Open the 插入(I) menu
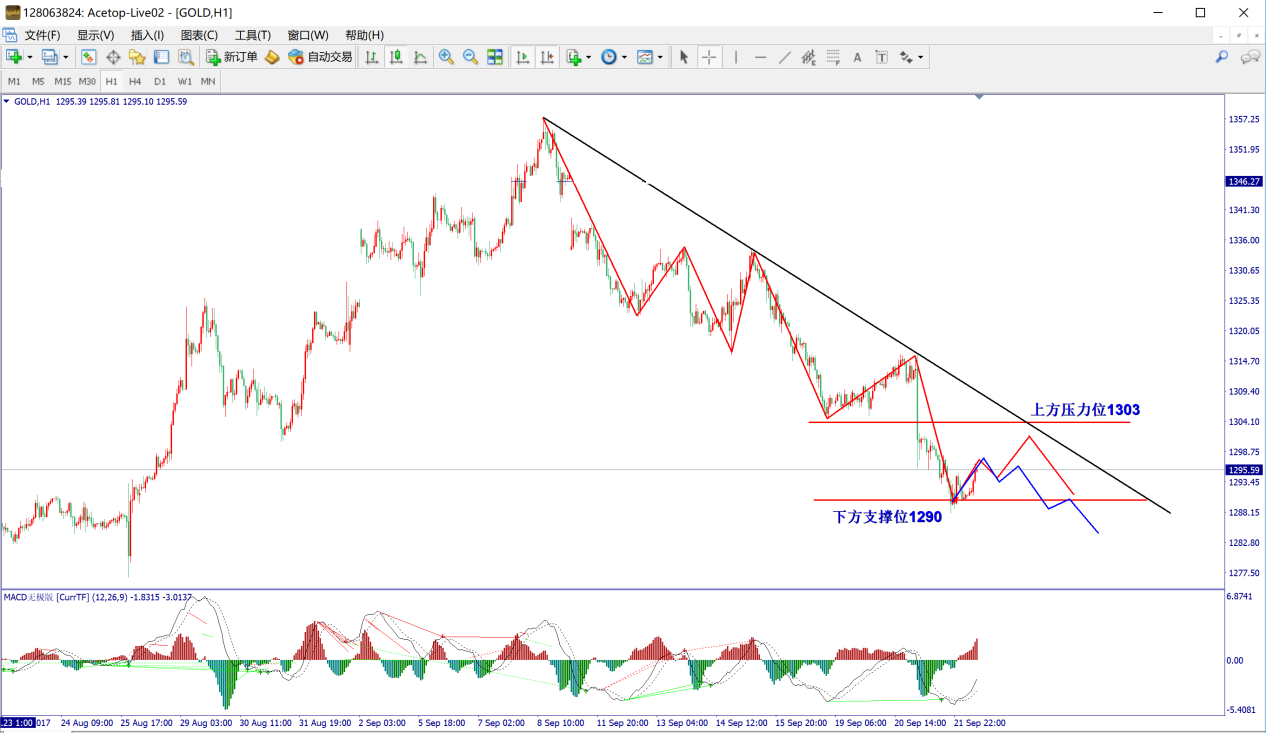1266x733 pixels. point(147,35)
